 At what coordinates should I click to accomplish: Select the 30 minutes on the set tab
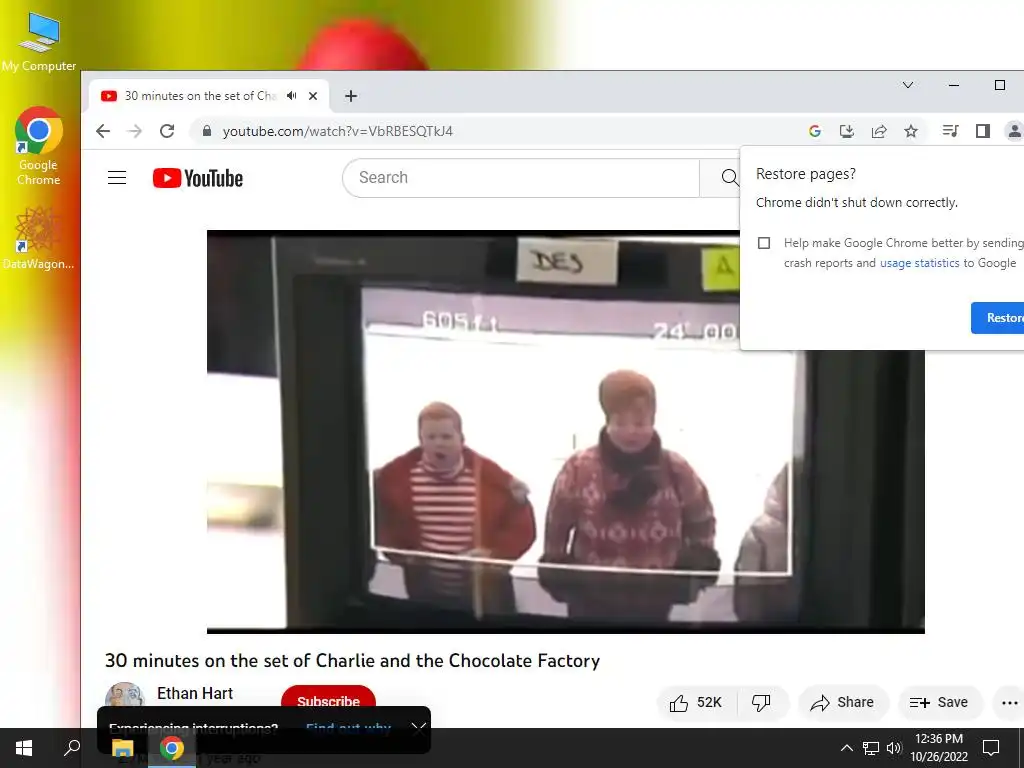click(x=208, y=96)
